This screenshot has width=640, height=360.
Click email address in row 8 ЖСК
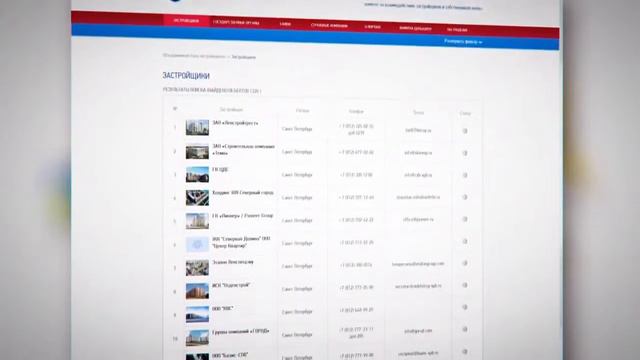[418, 286]
